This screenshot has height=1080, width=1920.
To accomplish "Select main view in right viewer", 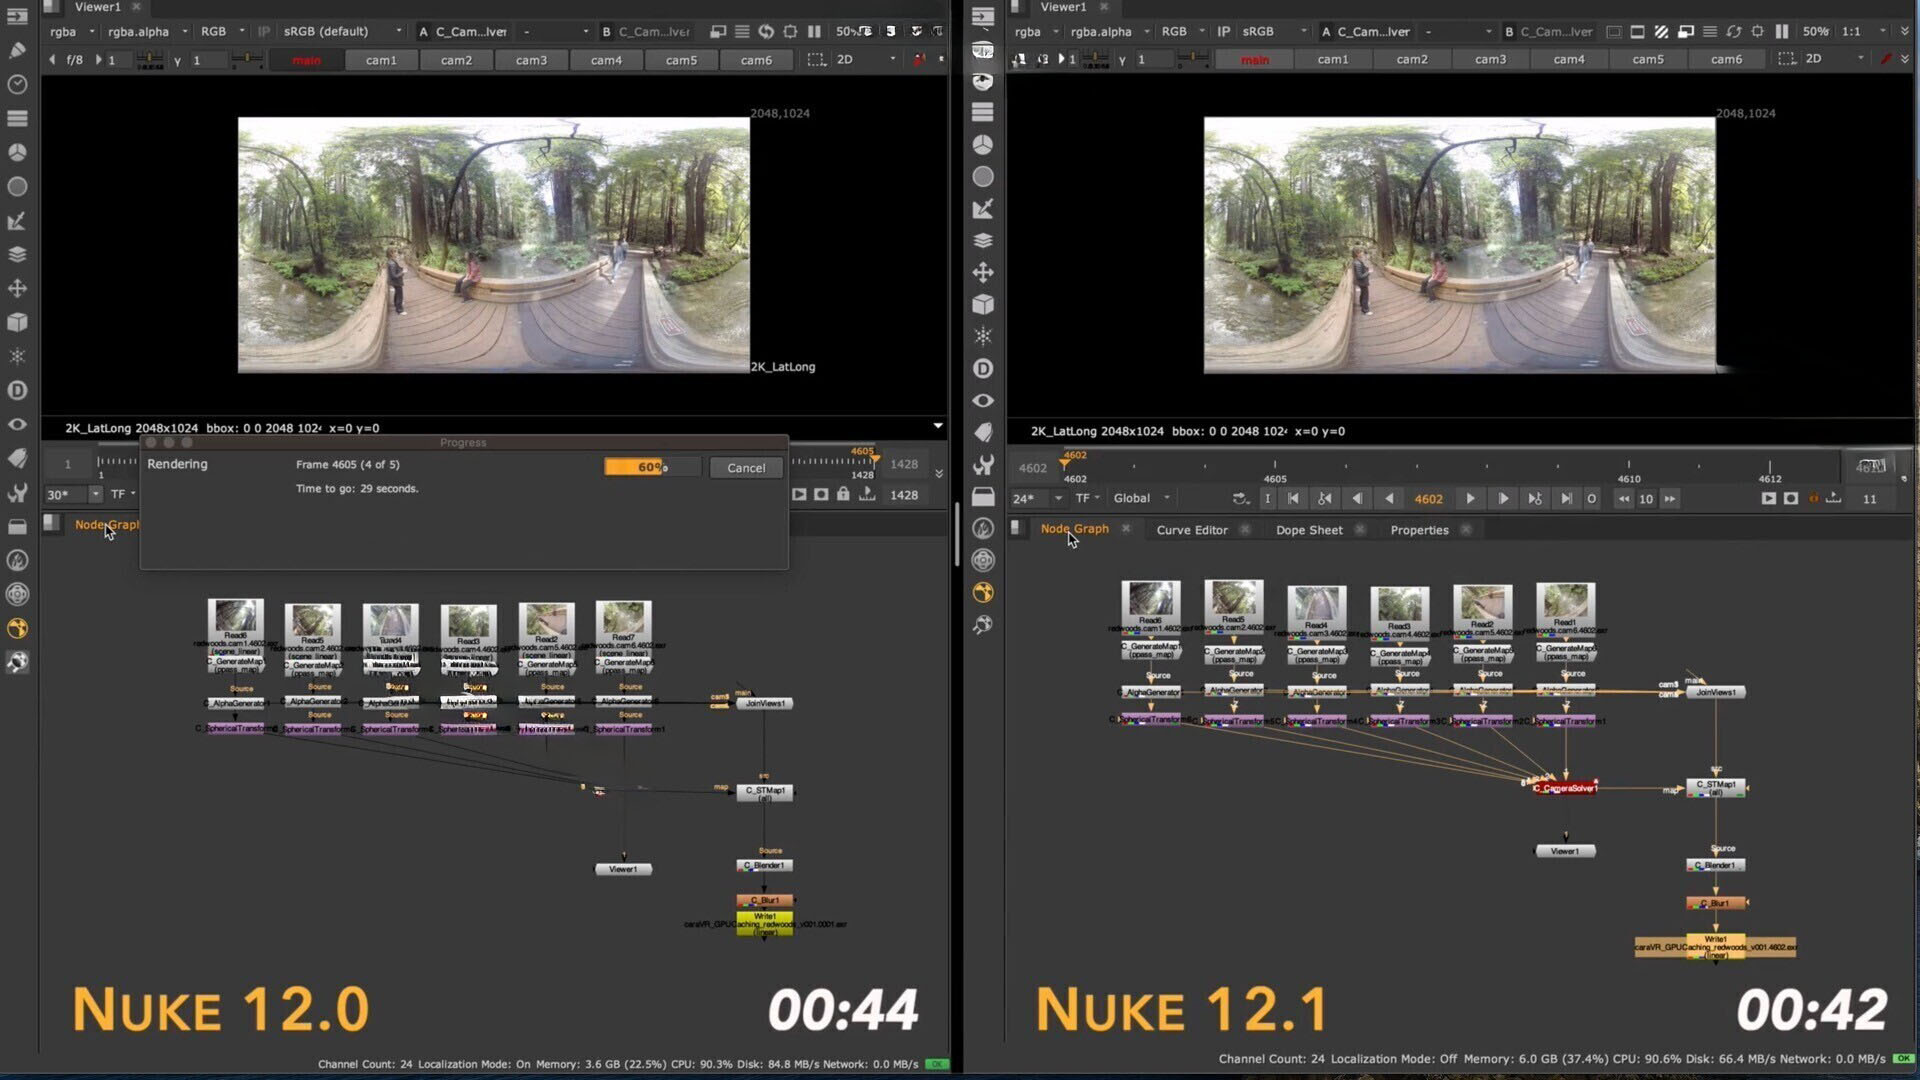I will [1254, 59].
